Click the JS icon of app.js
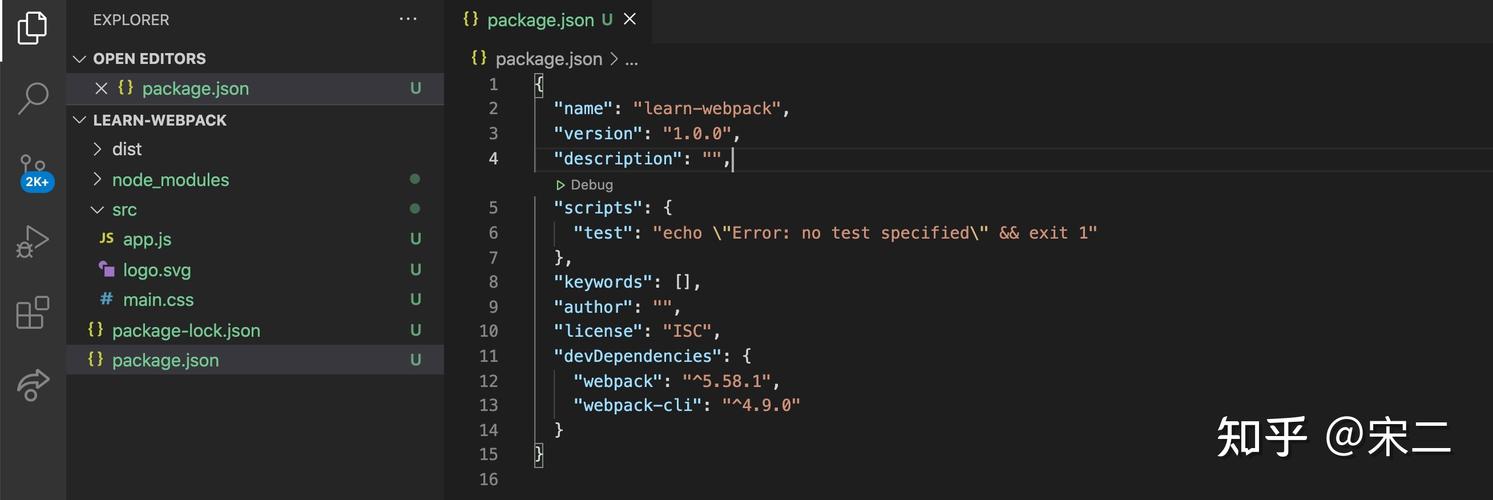The image size is (1493, 500). tap(106, 239)
